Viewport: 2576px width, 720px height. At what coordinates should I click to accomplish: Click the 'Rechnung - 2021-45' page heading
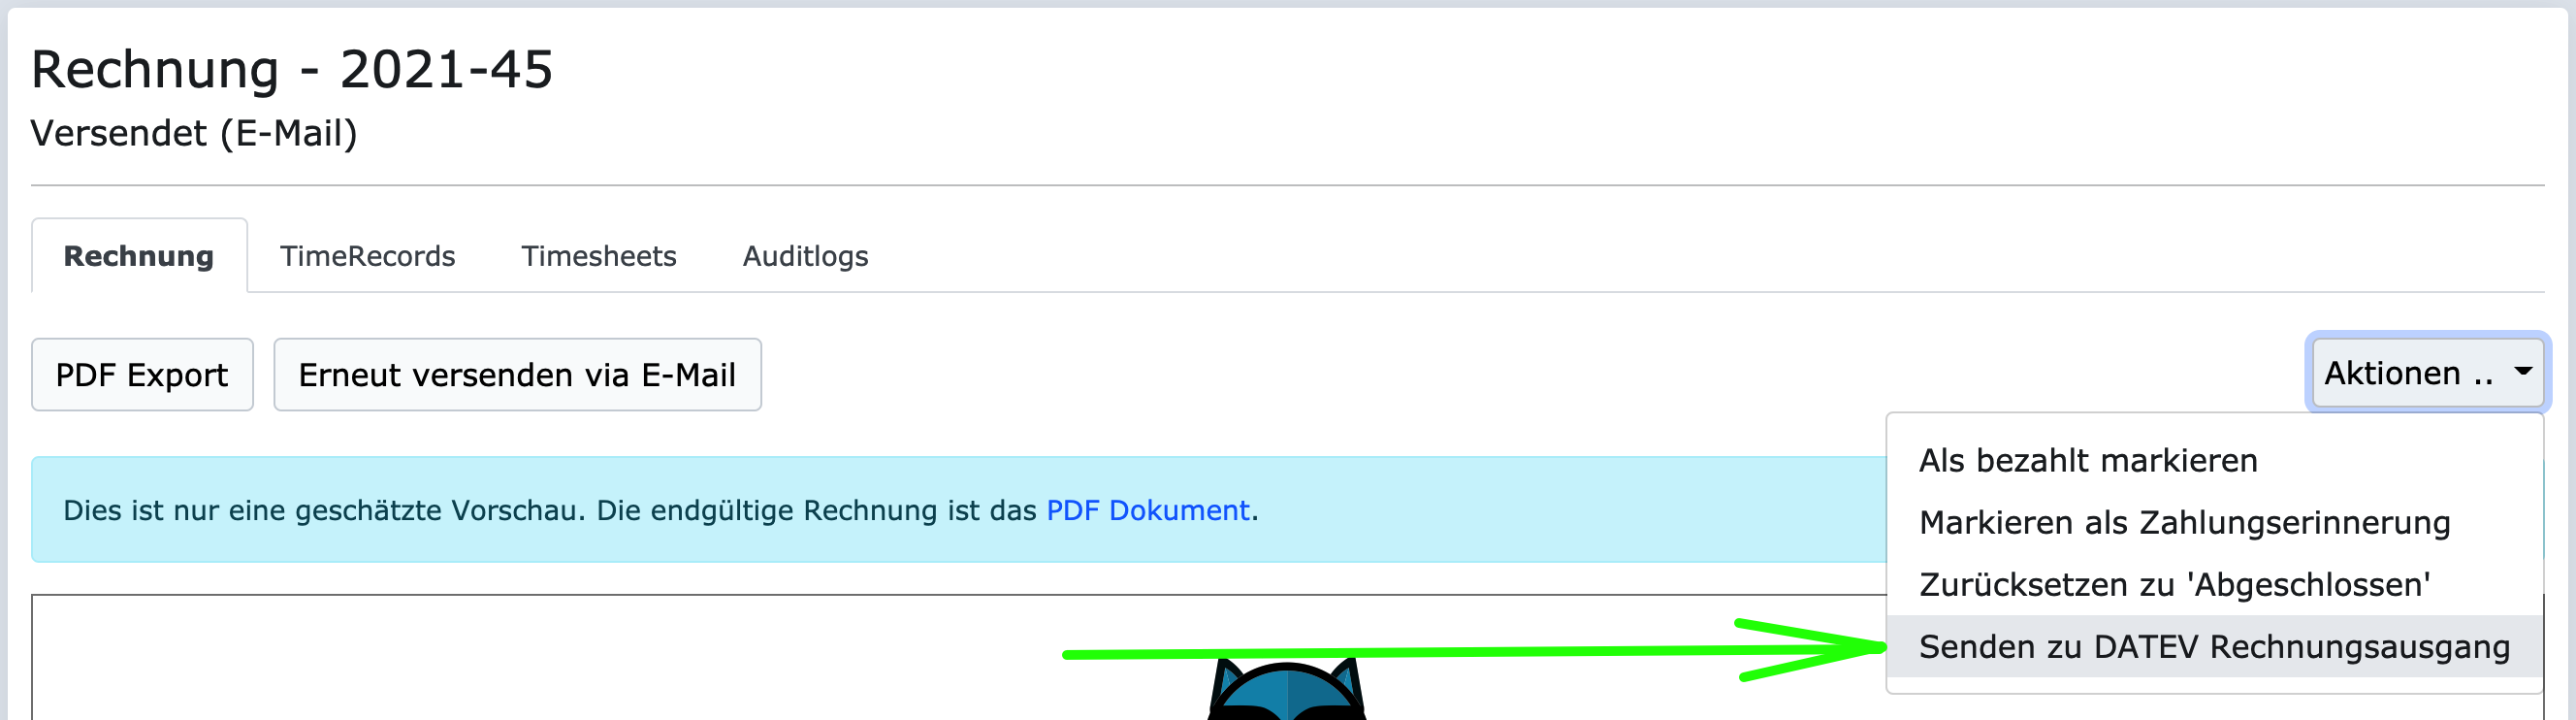[x=291, y=69]
